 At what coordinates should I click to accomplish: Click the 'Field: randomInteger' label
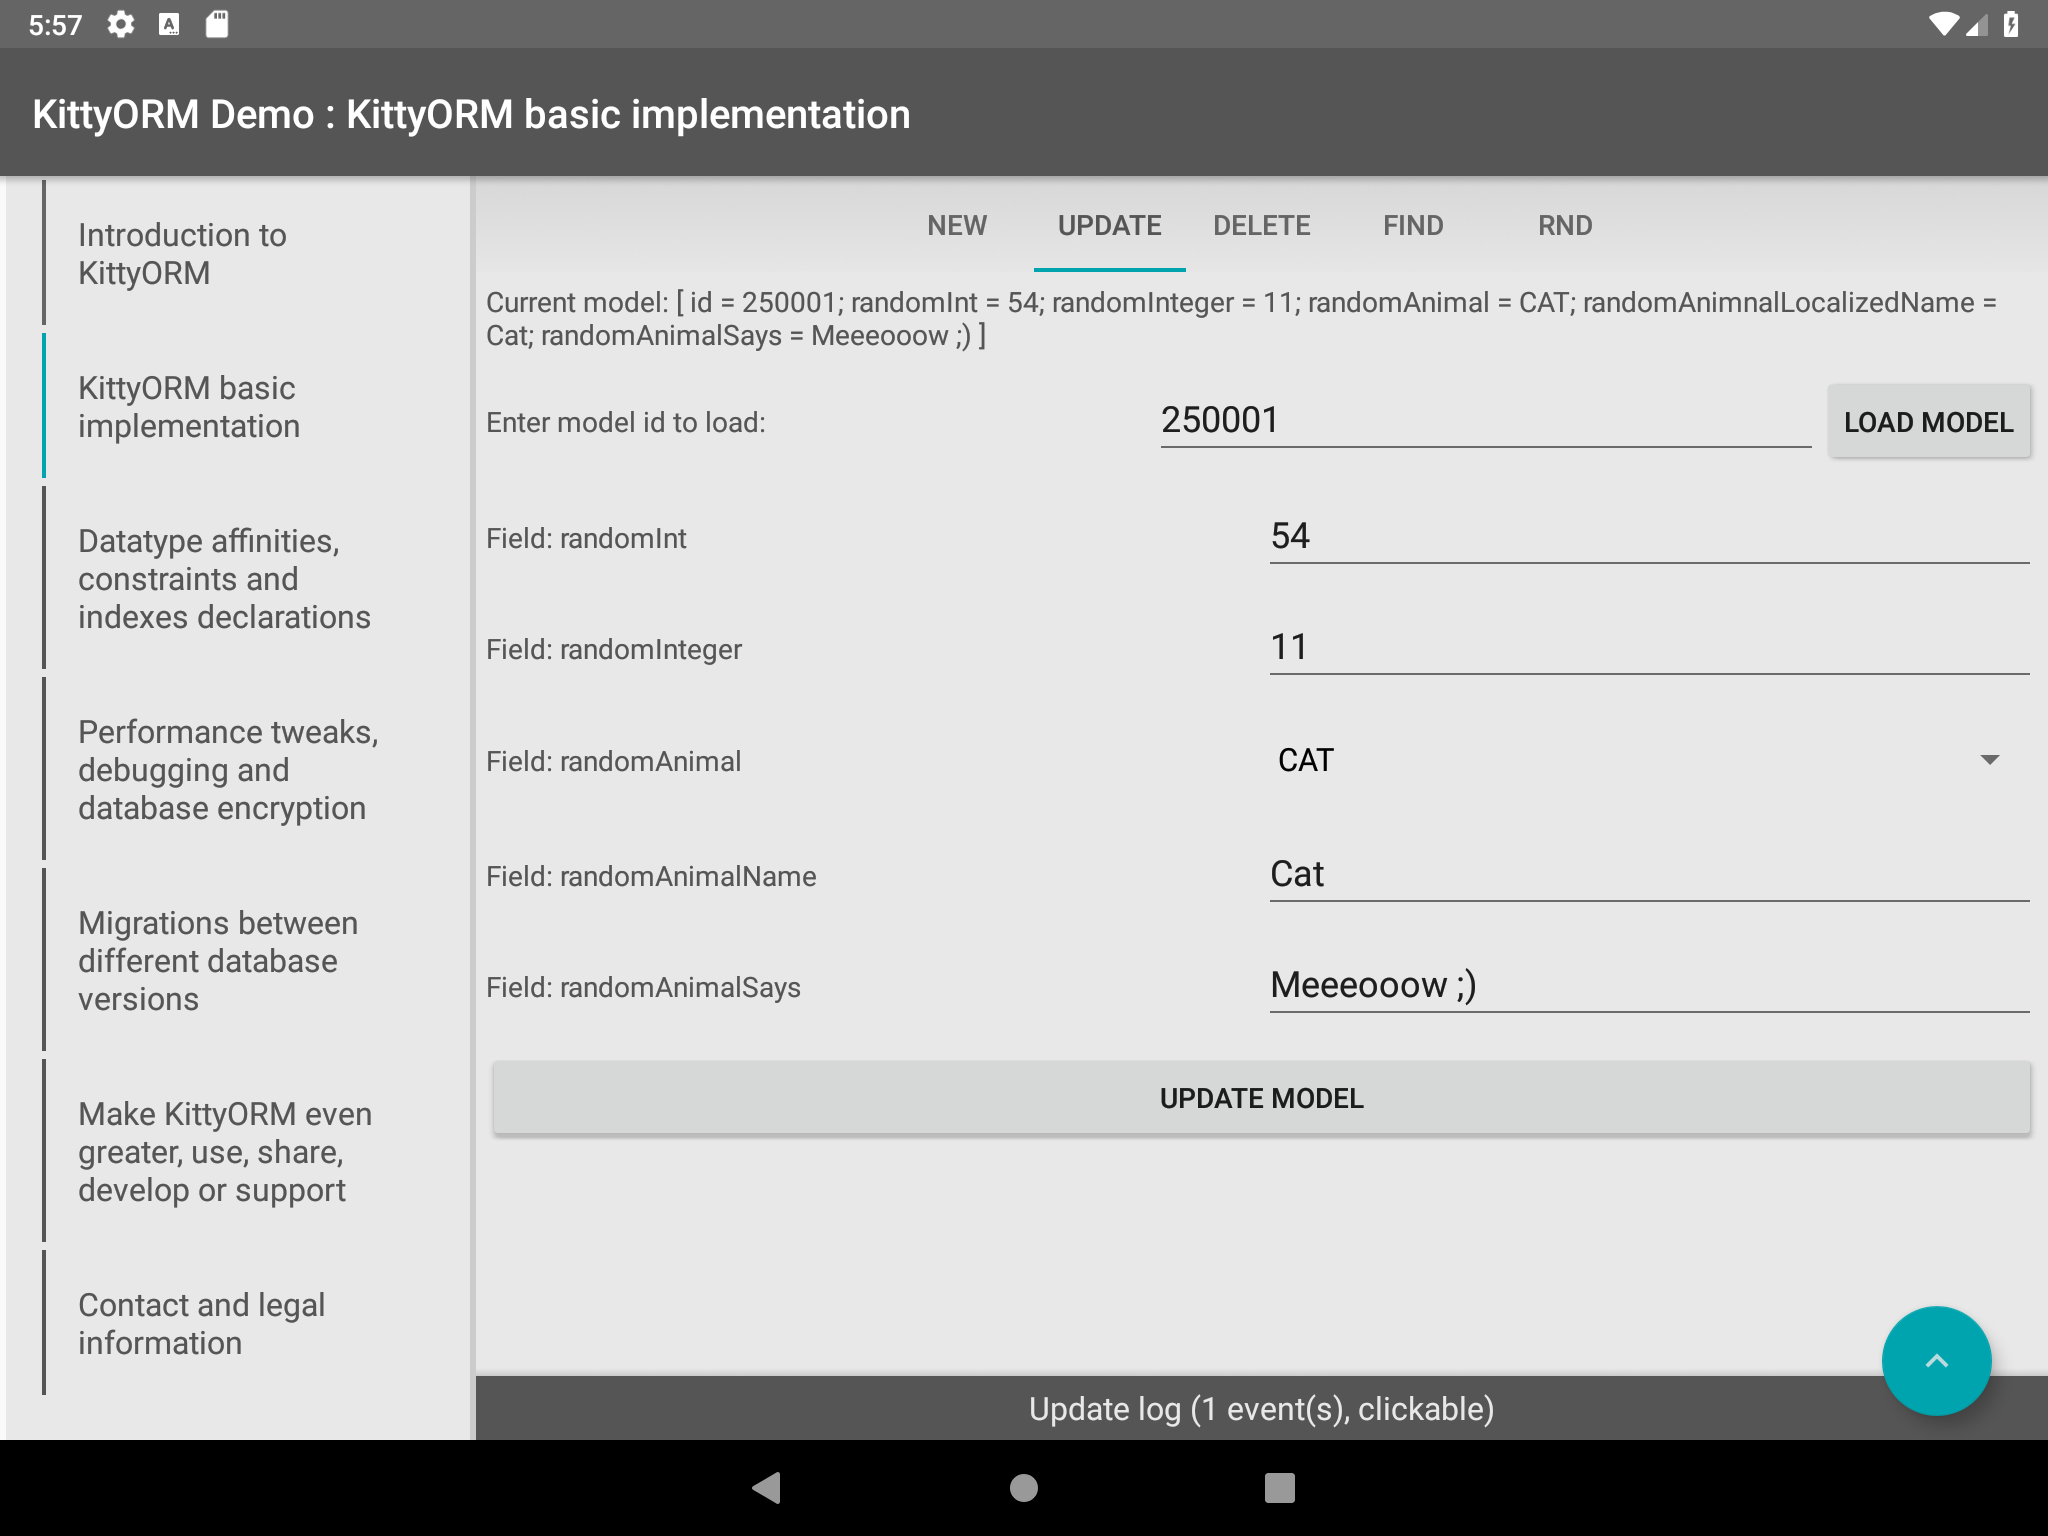(614, 649)
